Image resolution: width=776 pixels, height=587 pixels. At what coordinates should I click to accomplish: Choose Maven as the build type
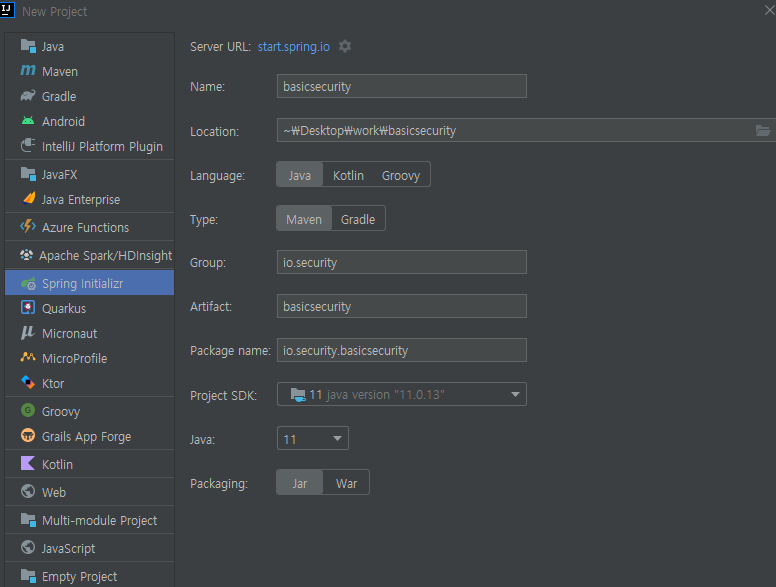(x=304, y=219)
